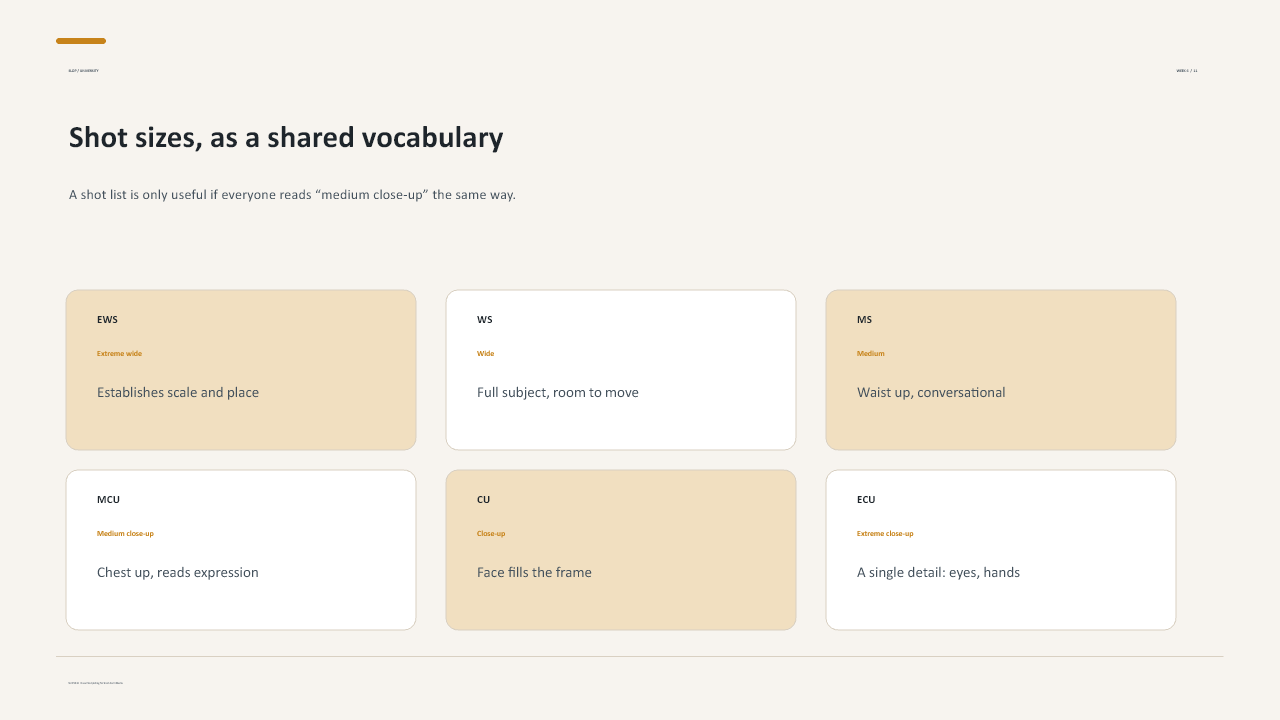
Task: Click the "CU" abbreviation label
Action: (x=484, y=500)
